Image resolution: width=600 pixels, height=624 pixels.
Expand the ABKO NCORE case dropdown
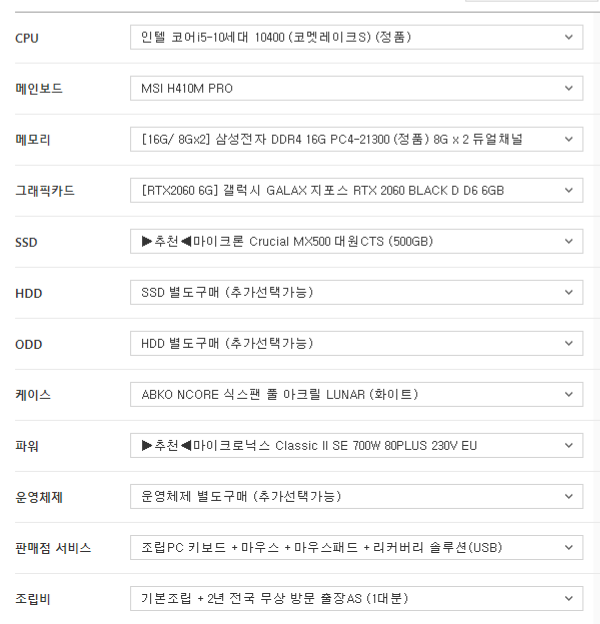(x=356, y=395)
